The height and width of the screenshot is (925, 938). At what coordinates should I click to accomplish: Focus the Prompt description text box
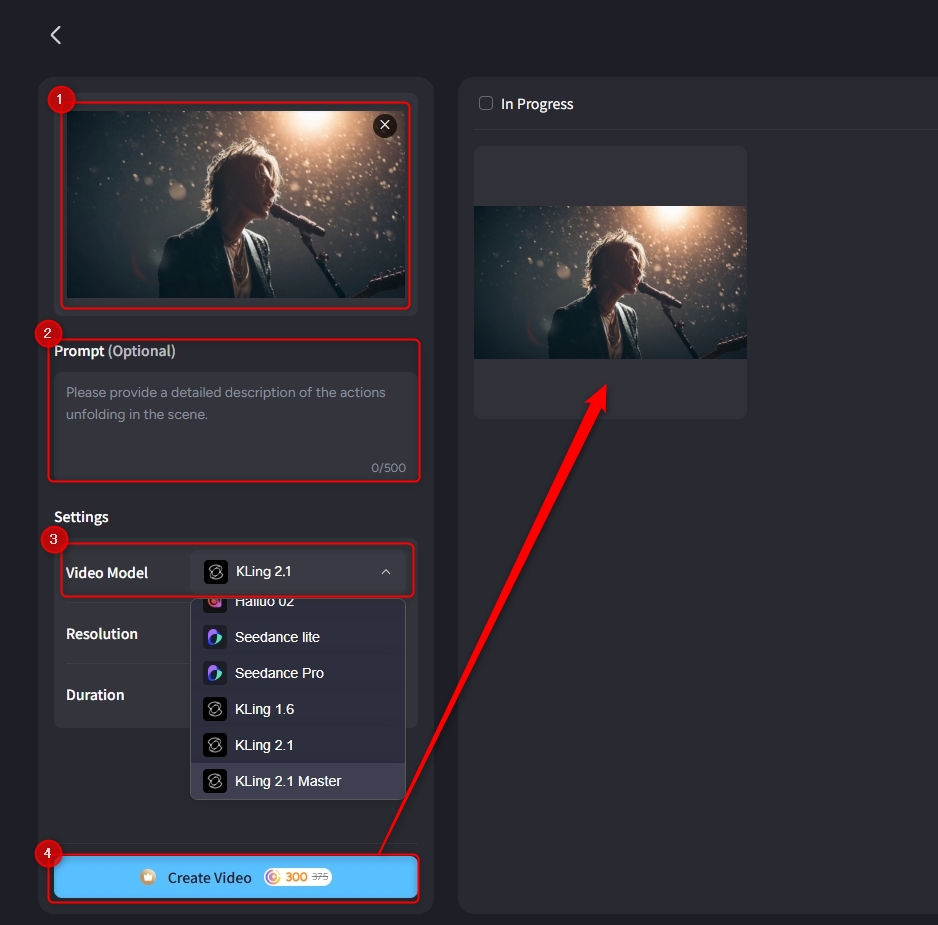(x=235, y=420)
